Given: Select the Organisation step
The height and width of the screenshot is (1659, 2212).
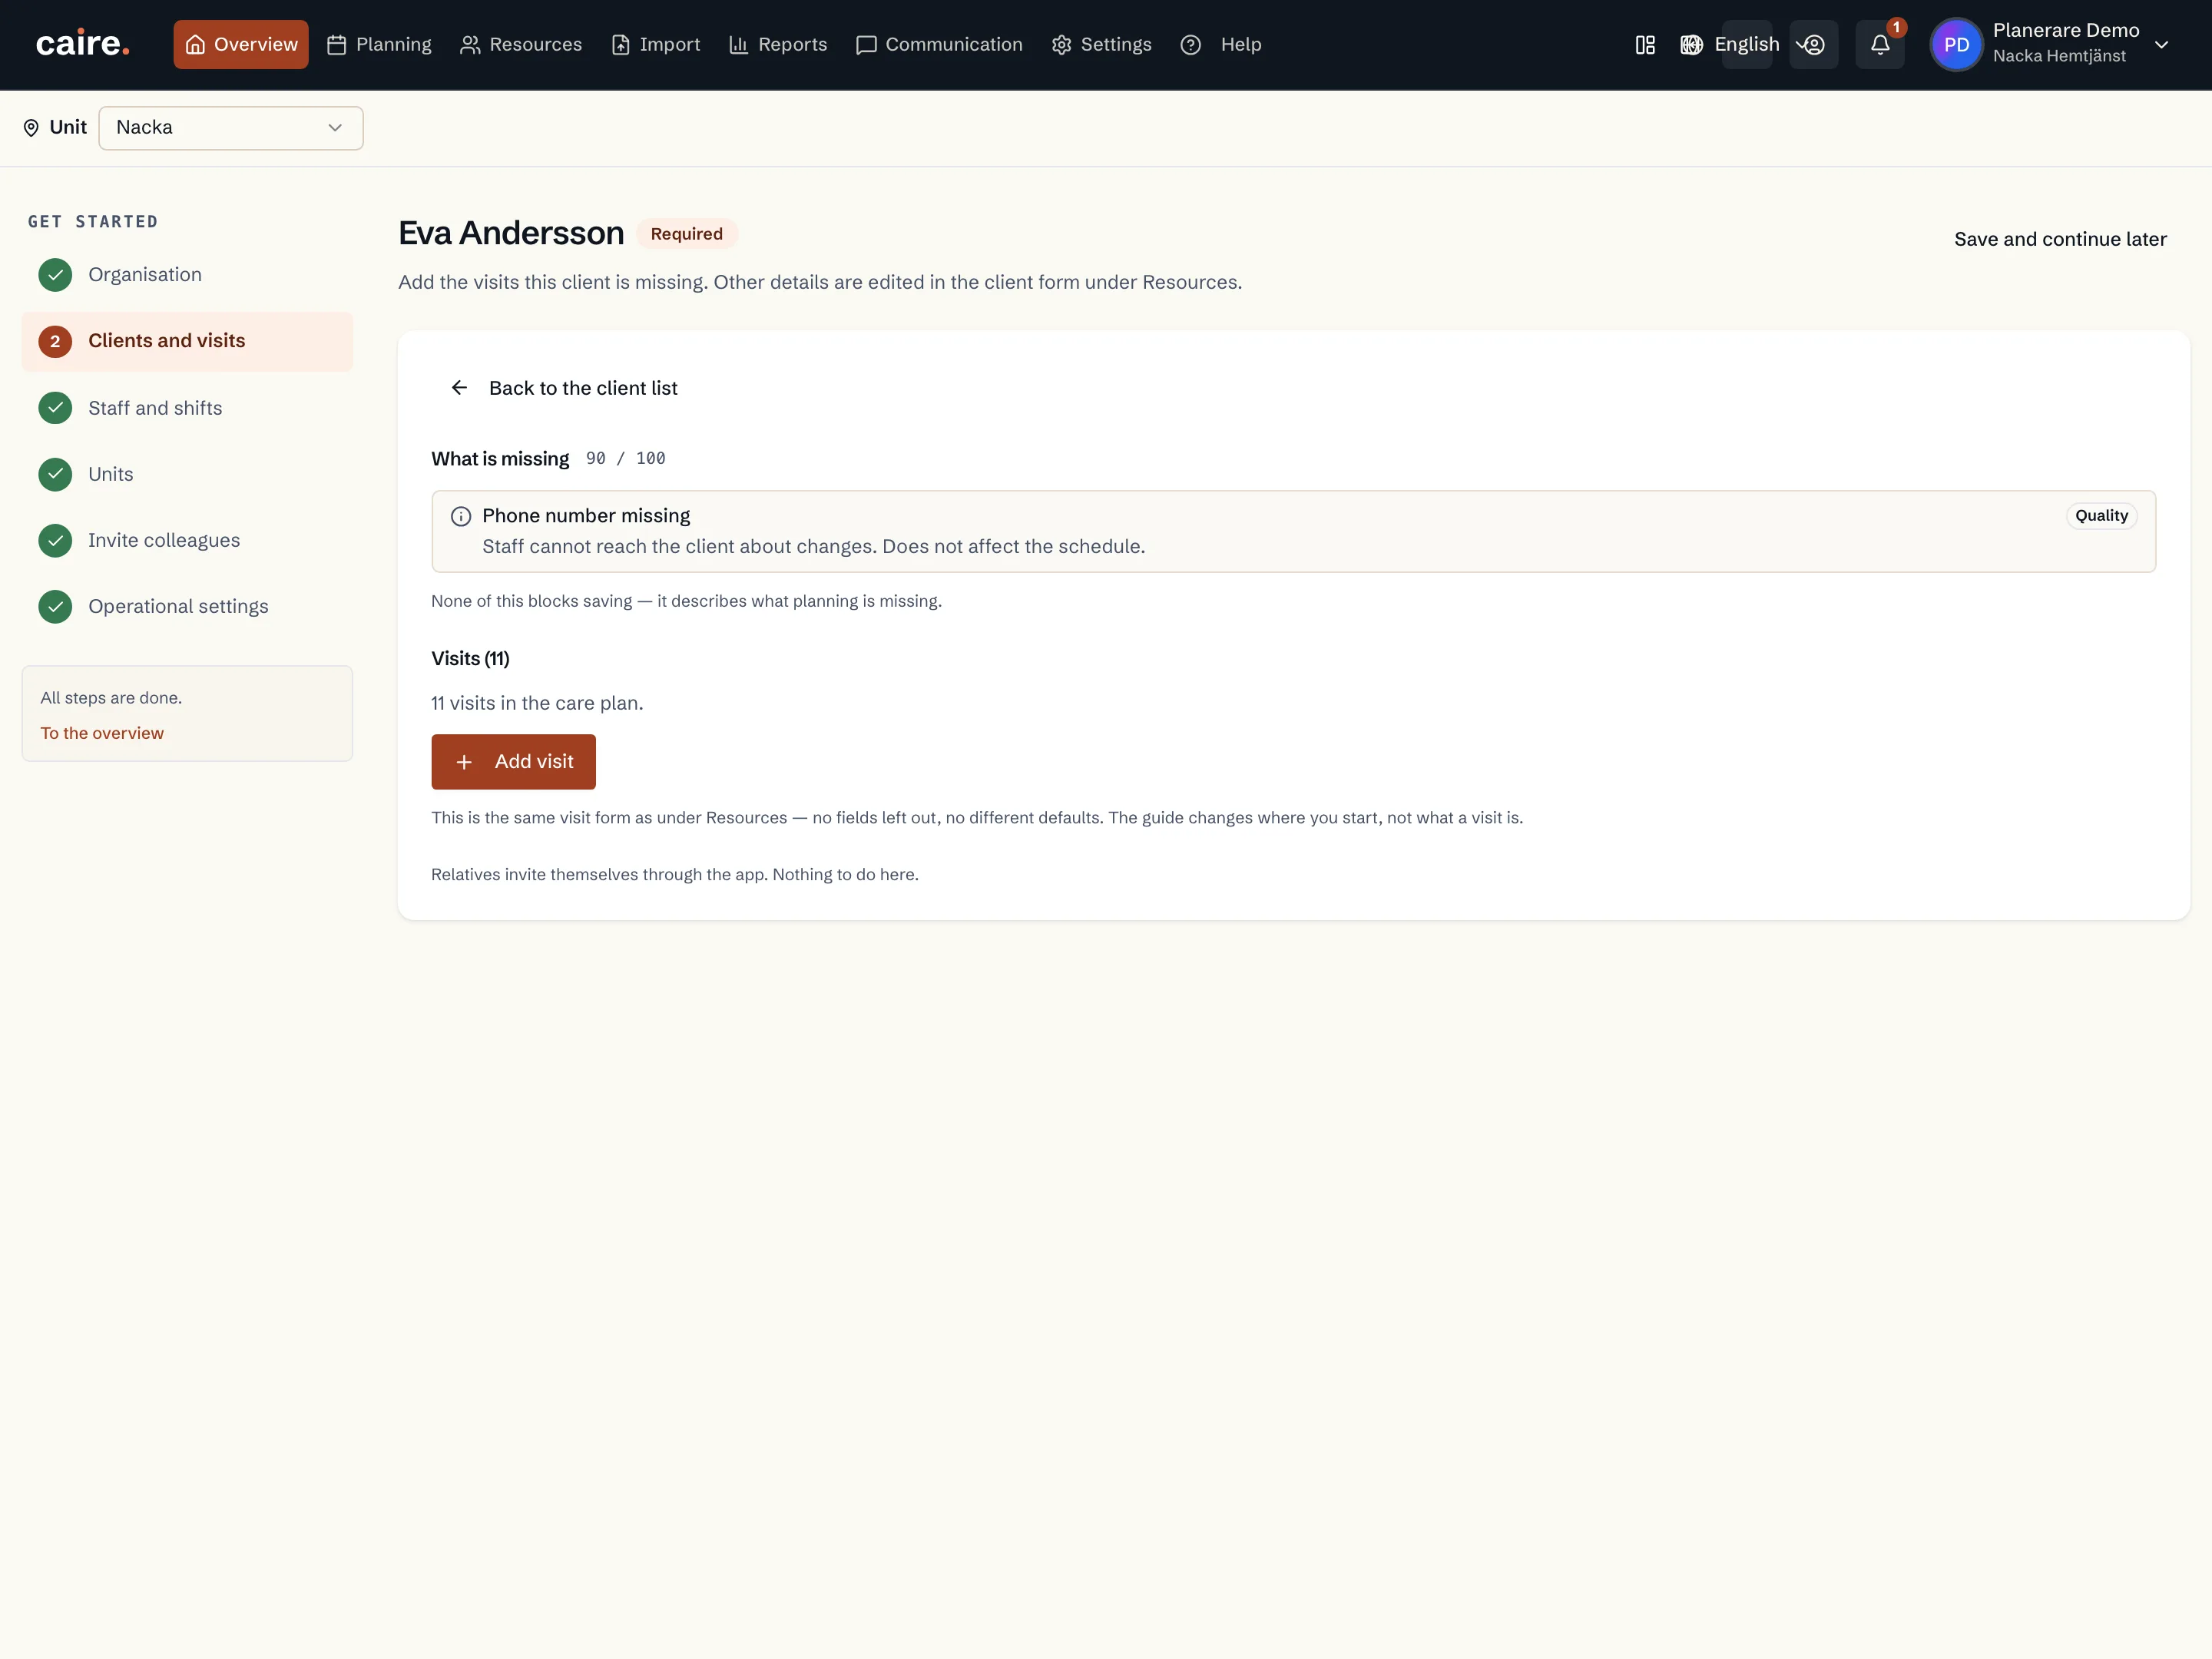Looking at the screenshot, I should 187,275.
